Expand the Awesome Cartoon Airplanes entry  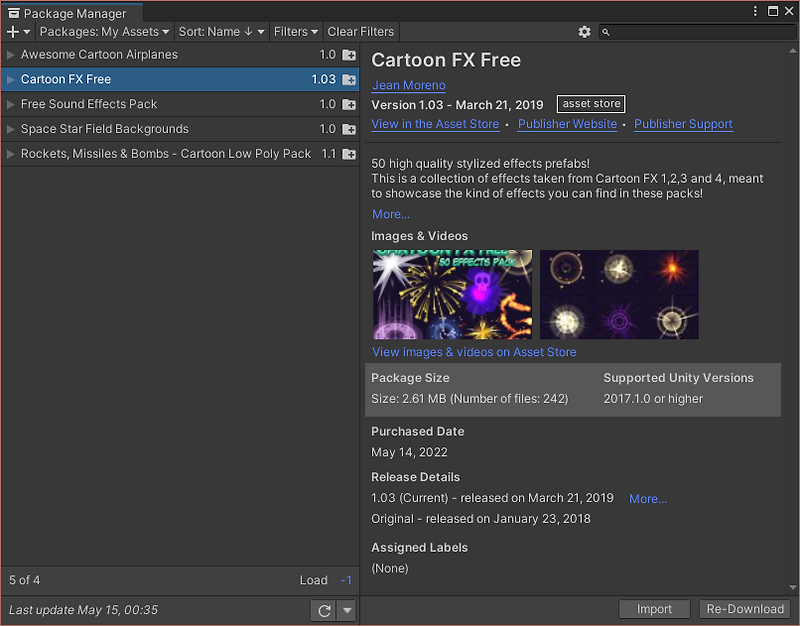[x=10, y=55]
